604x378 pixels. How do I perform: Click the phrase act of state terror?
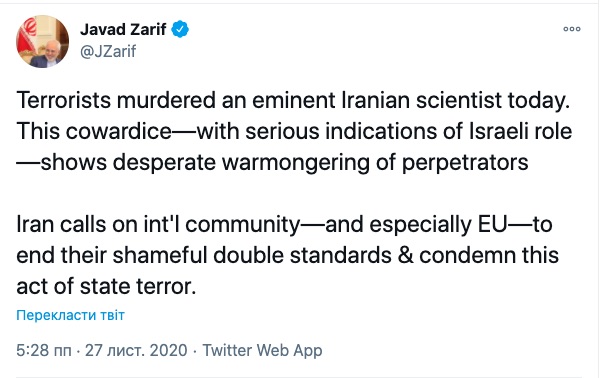106,287
